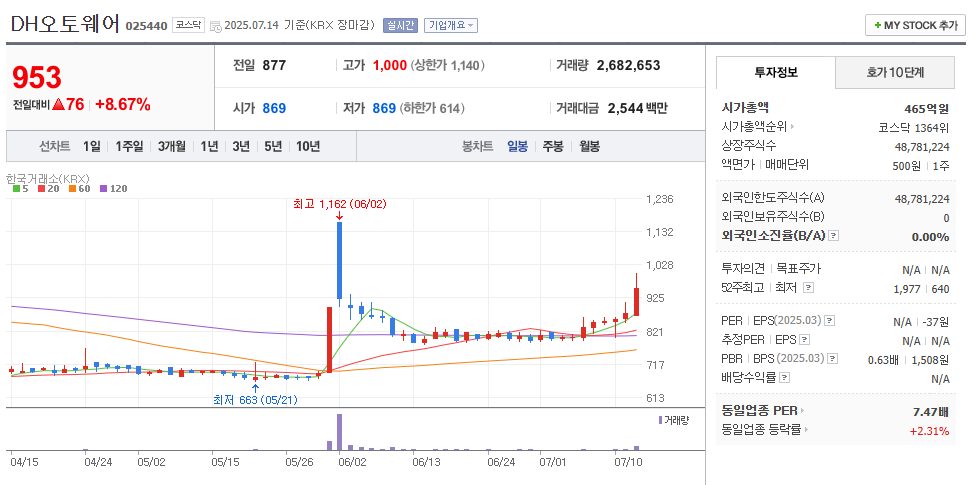Click the stock code 025440
This screenshot has height=485, width=977.
click(x=146, y=26)
